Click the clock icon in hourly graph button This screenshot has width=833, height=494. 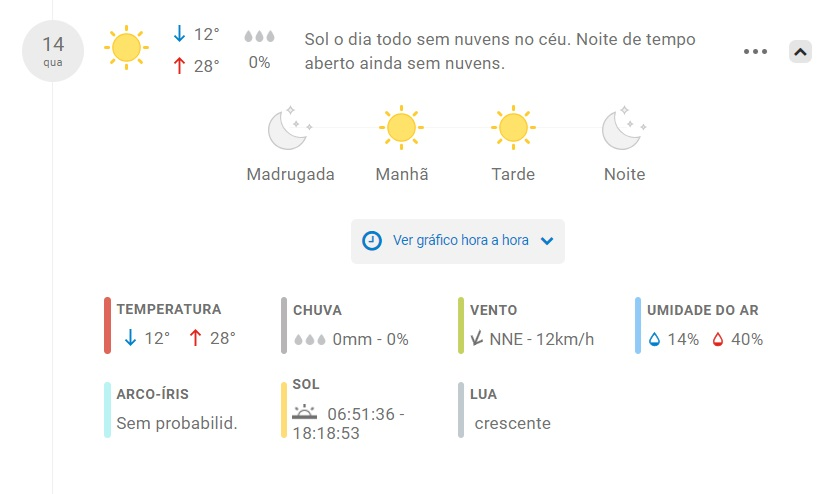click(x=372, y=241)
